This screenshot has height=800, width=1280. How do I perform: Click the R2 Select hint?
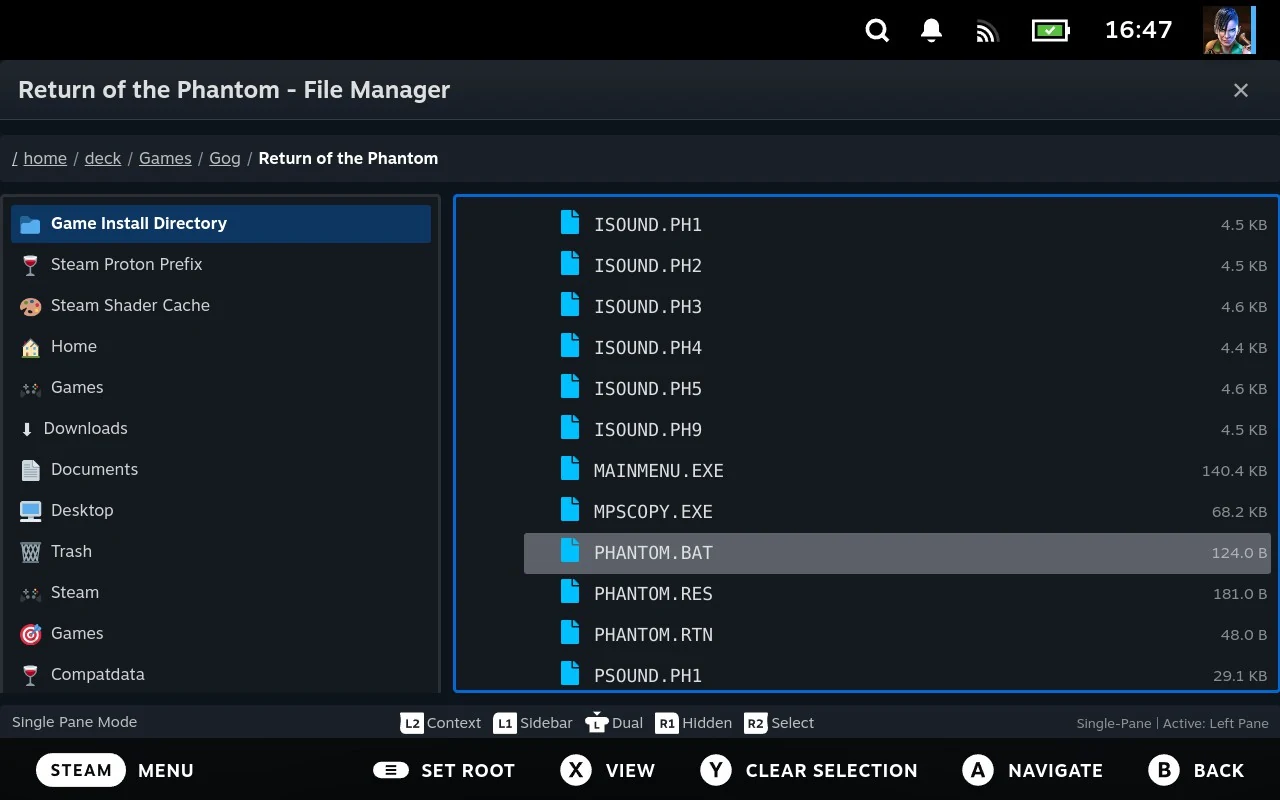[x=780, y=723]
